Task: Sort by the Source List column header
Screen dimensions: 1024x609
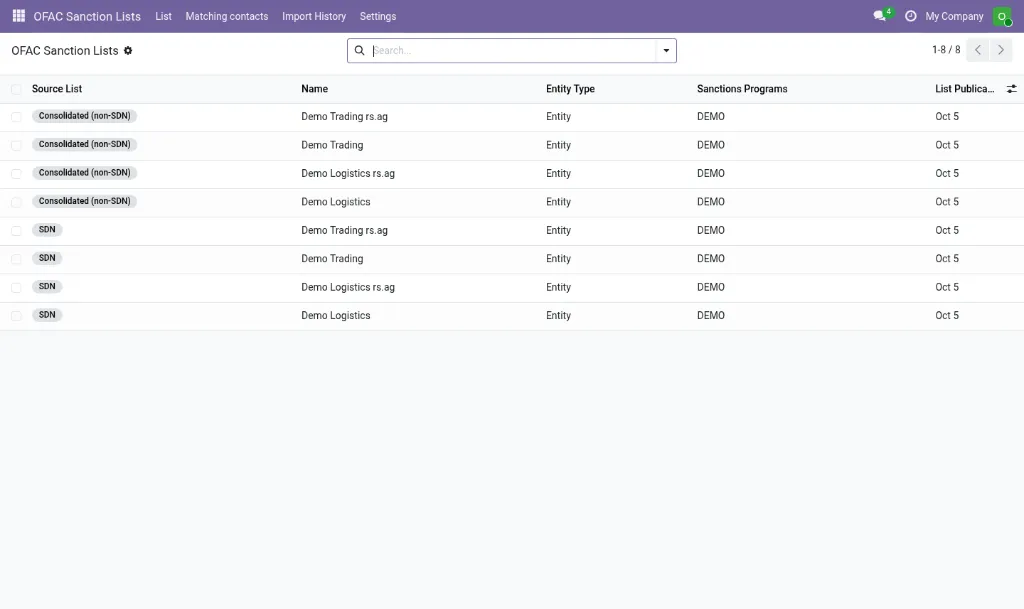Action: click(57, 89)
